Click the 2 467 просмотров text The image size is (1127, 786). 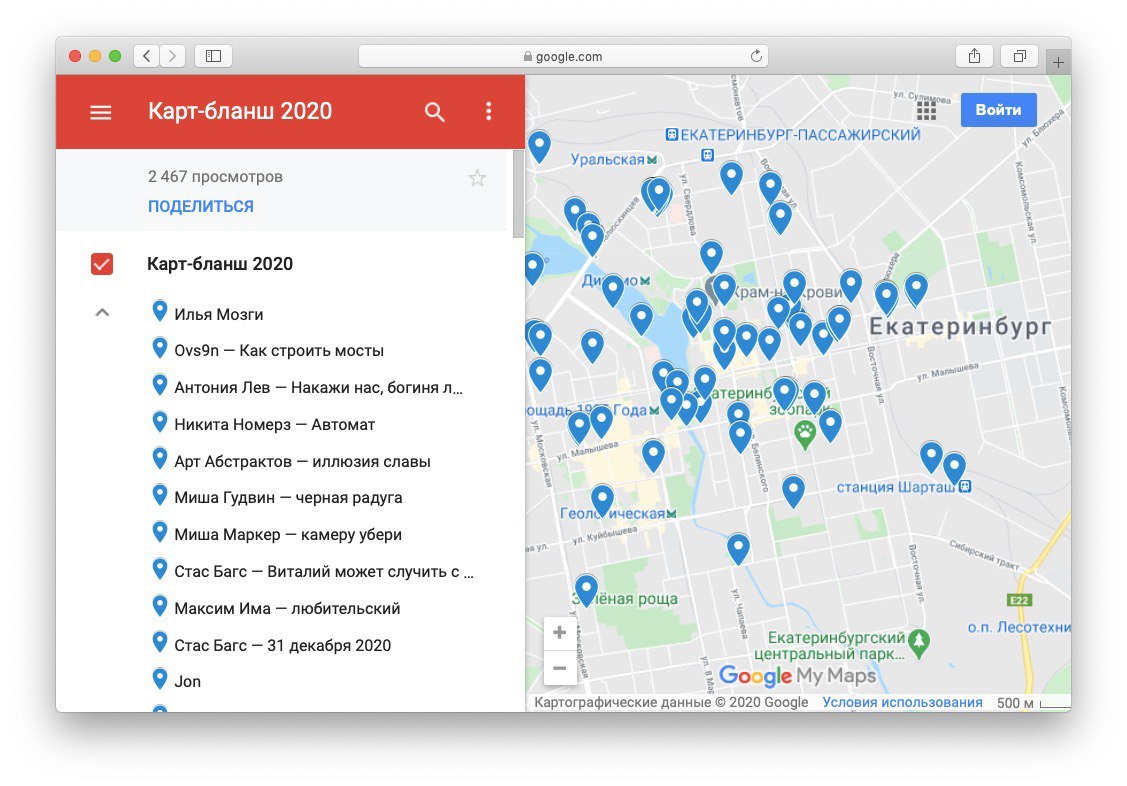tap(215, 177)
